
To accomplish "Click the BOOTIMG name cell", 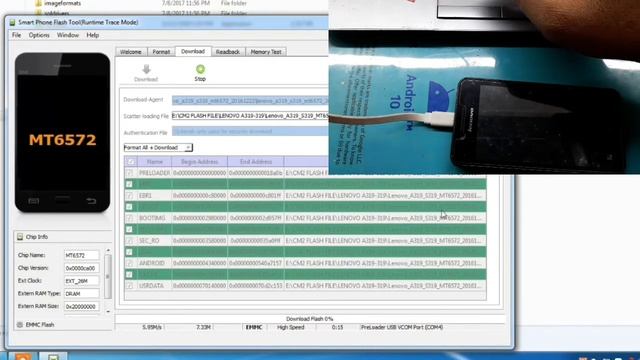I will tap(154, 218).
